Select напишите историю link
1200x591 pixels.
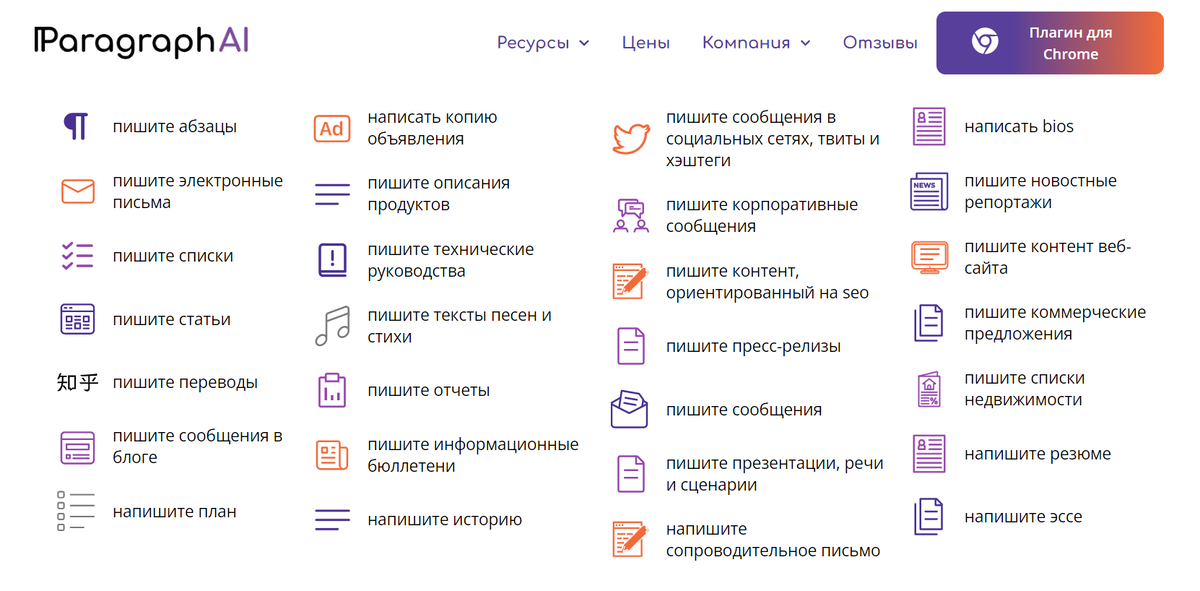[444, 520]
